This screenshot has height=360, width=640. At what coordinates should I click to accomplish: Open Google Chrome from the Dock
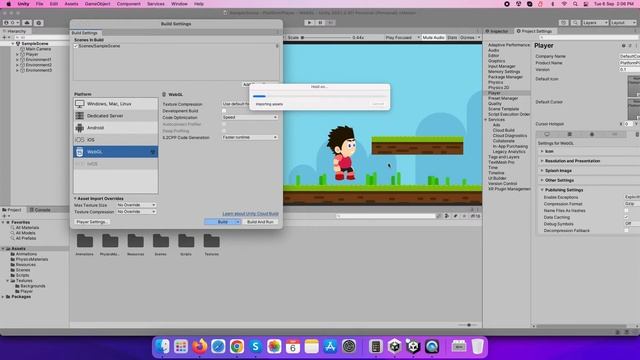pyautogui.click(x=237, y=347)
